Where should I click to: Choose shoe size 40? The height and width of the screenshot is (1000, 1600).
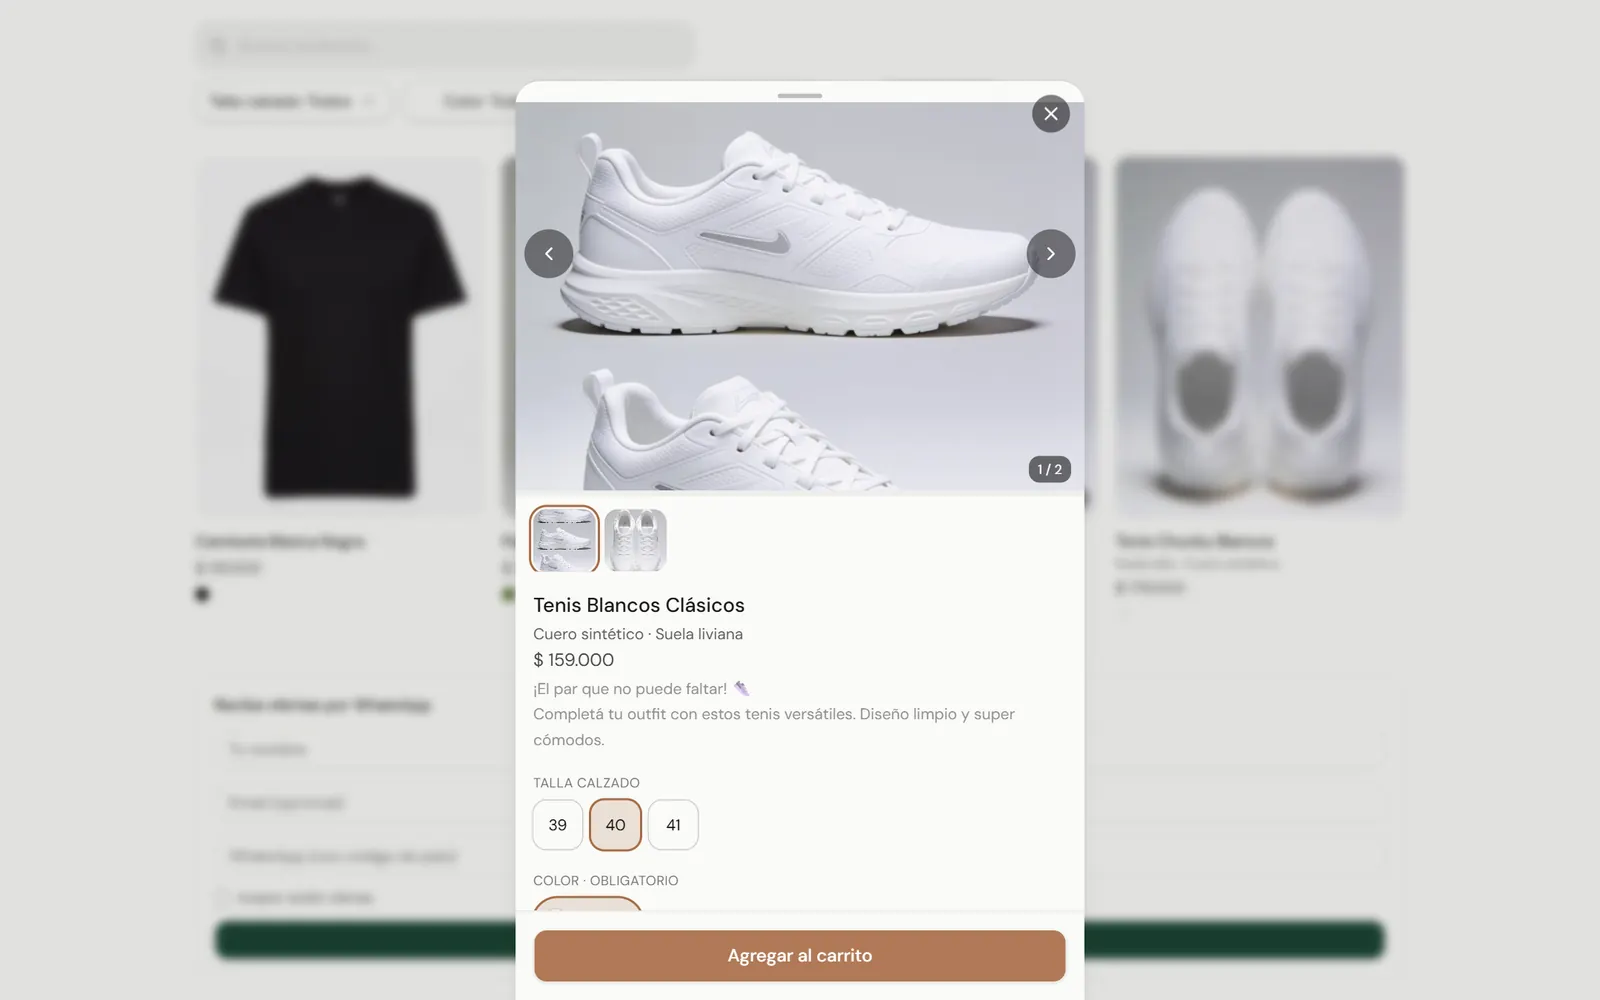click(615, 825)
